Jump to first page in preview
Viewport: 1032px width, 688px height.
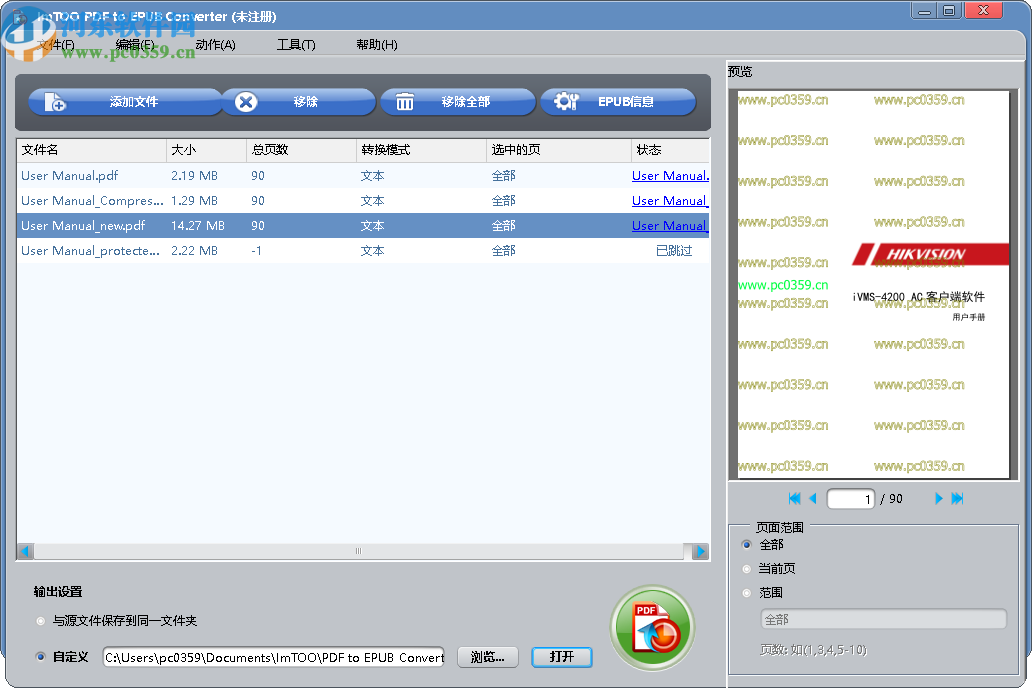793,498
